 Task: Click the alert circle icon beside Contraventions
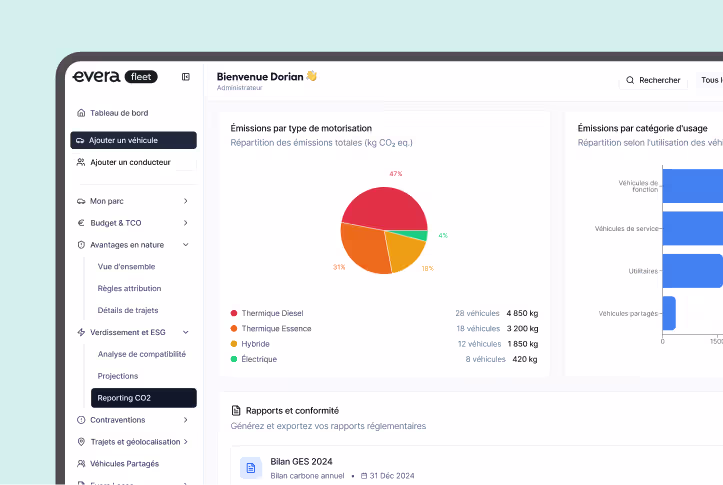(81, 420)
